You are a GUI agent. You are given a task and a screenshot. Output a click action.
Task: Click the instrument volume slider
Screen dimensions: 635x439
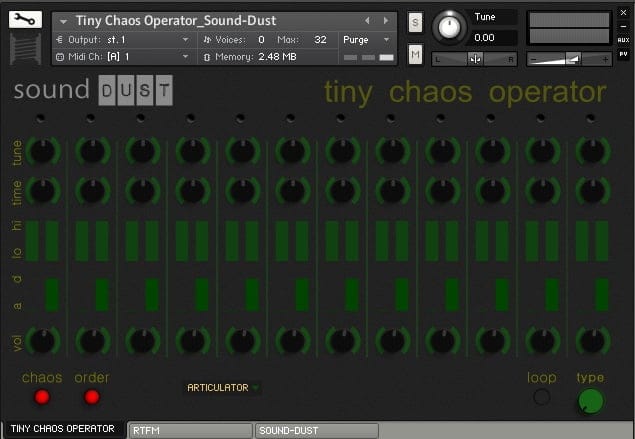click(x=569, y=59)
